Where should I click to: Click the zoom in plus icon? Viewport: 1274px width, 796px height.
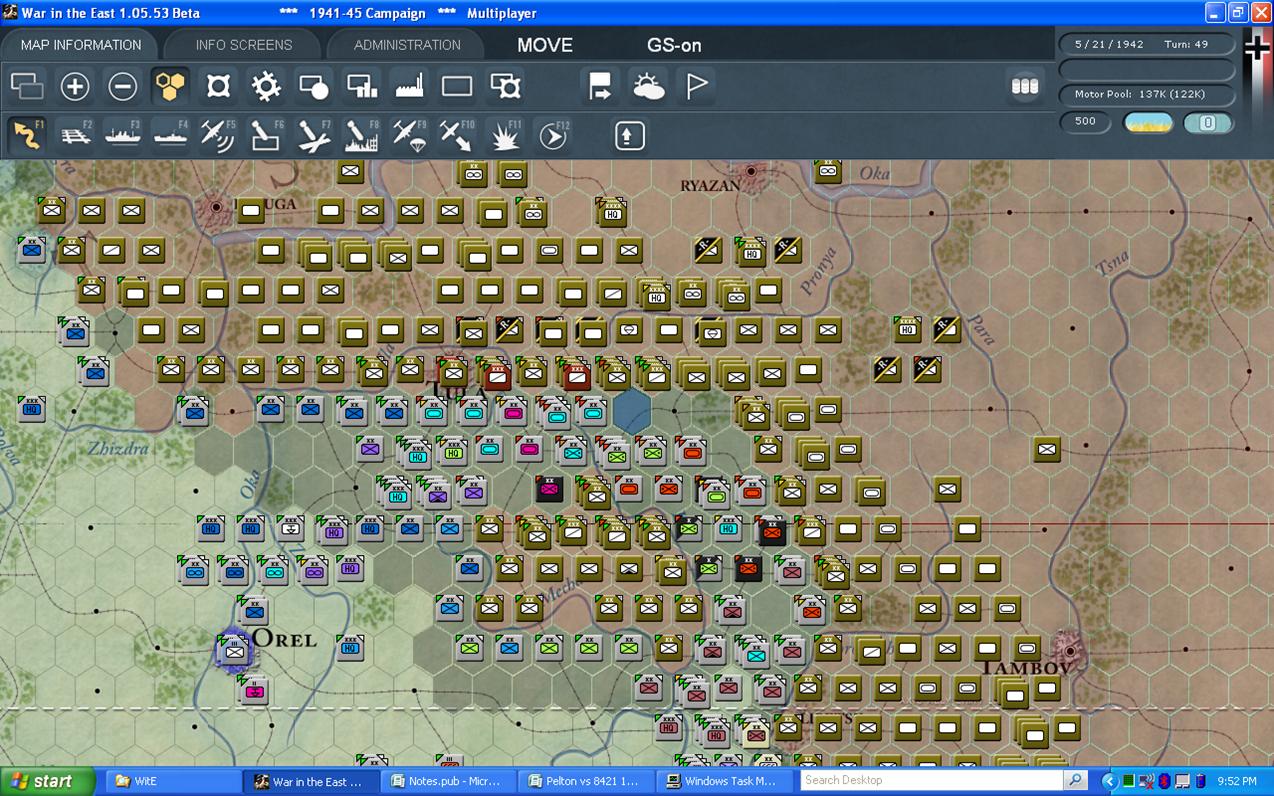[x=75, y=87]
